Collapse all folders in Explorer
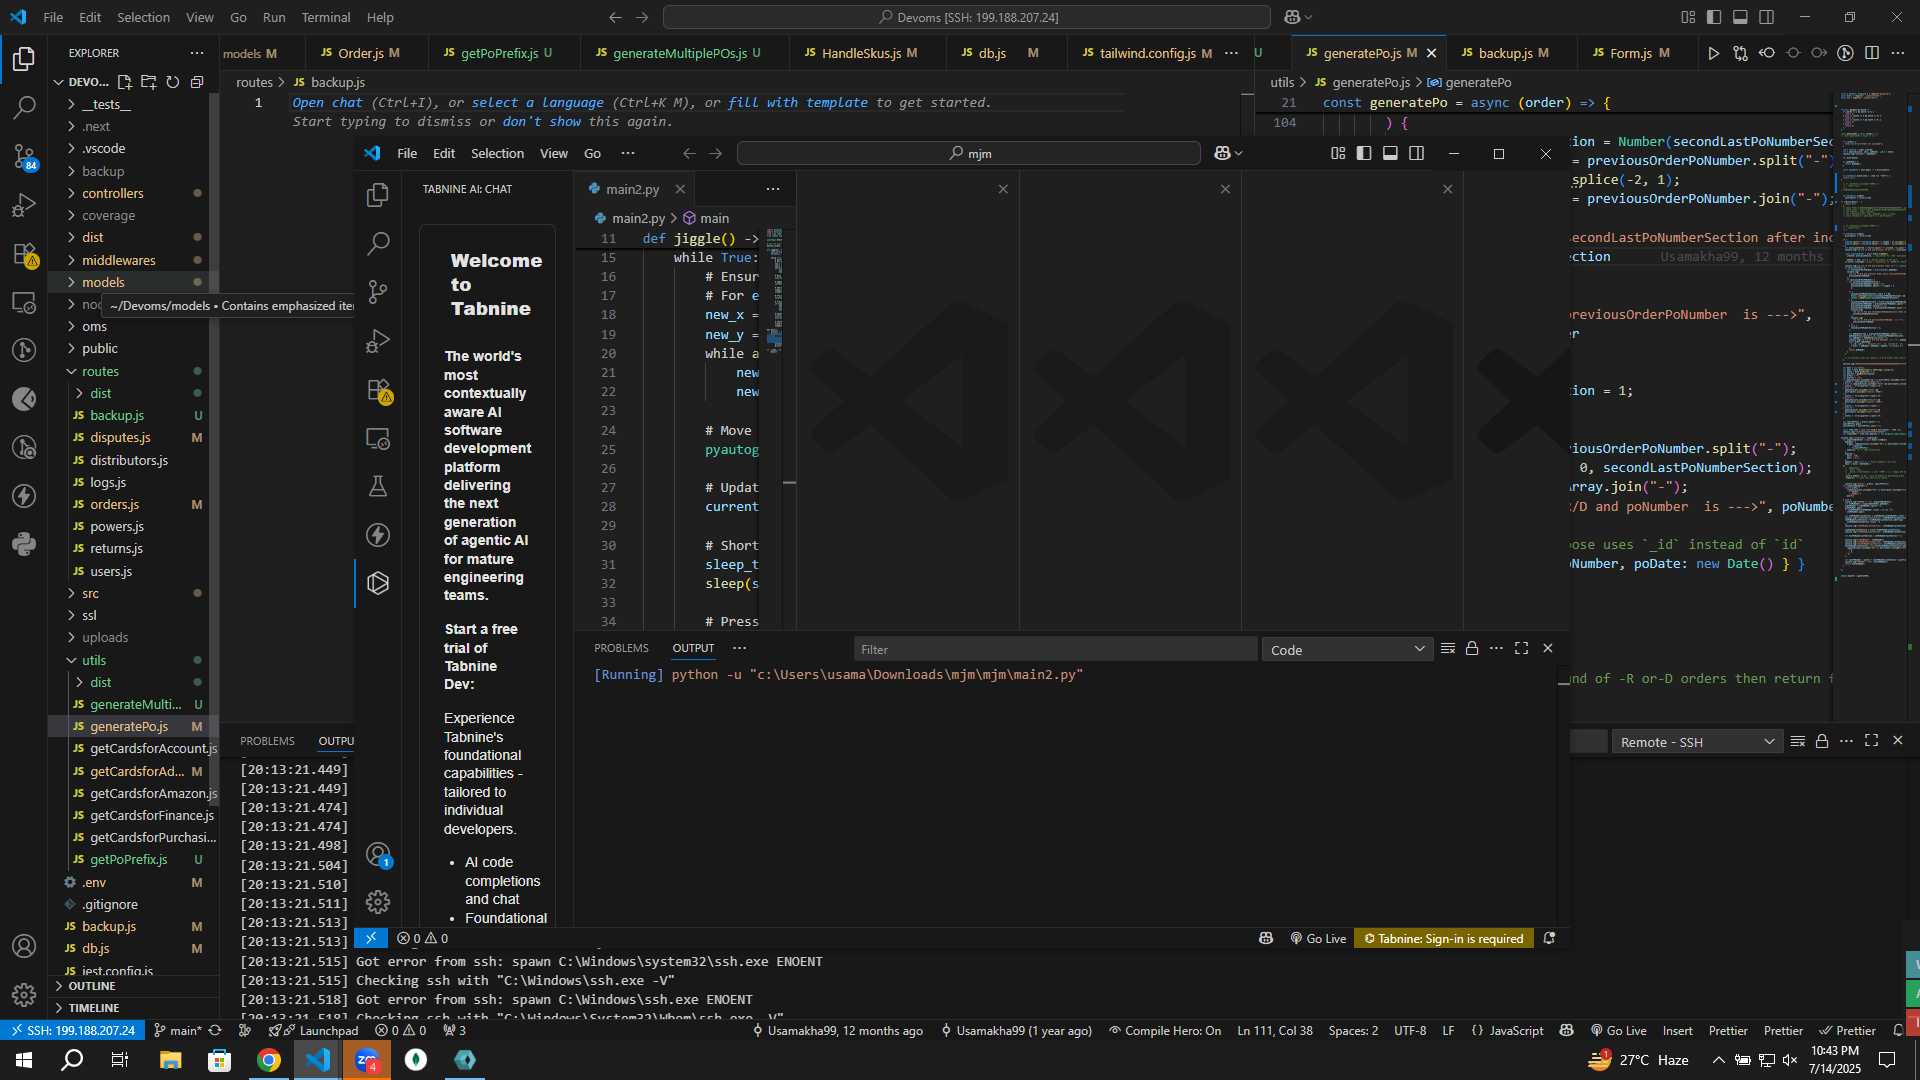The image size is (1920, 1080). pos(197,82)
